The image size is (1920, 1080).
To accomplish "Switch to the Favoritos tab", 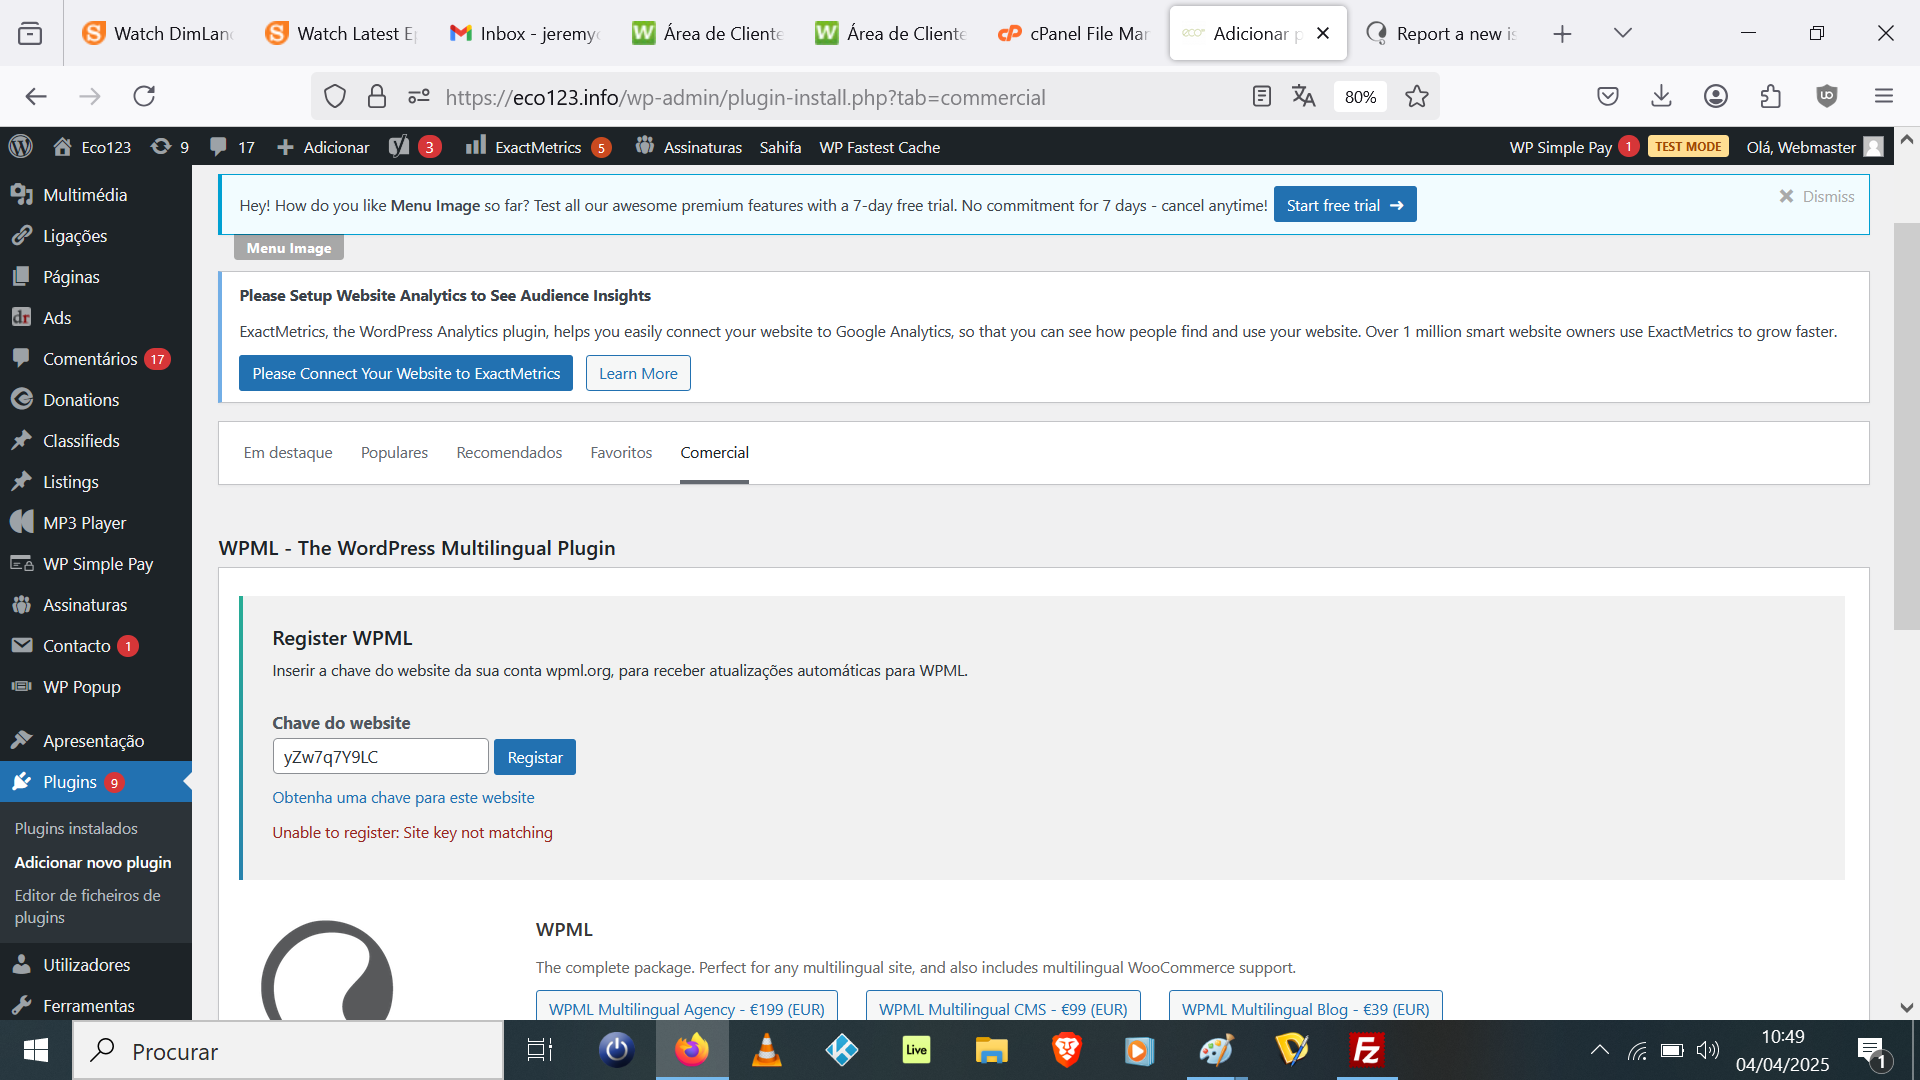I will [x=621, y=453].
